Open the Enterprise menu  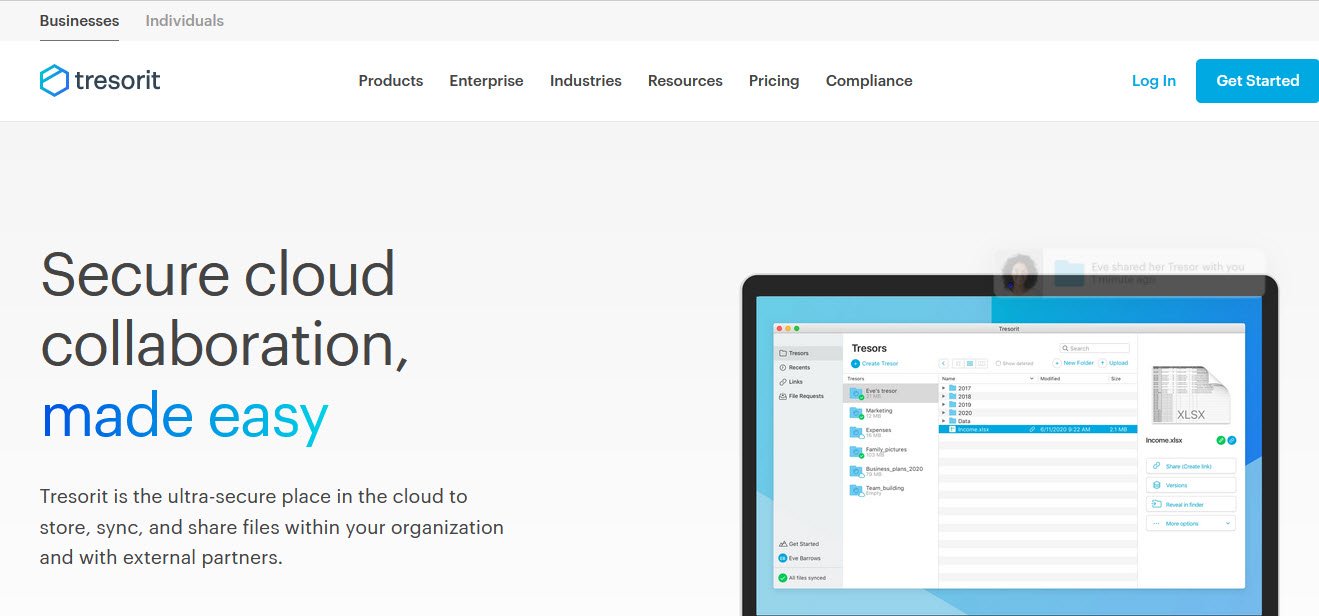(x=486, y=81)
